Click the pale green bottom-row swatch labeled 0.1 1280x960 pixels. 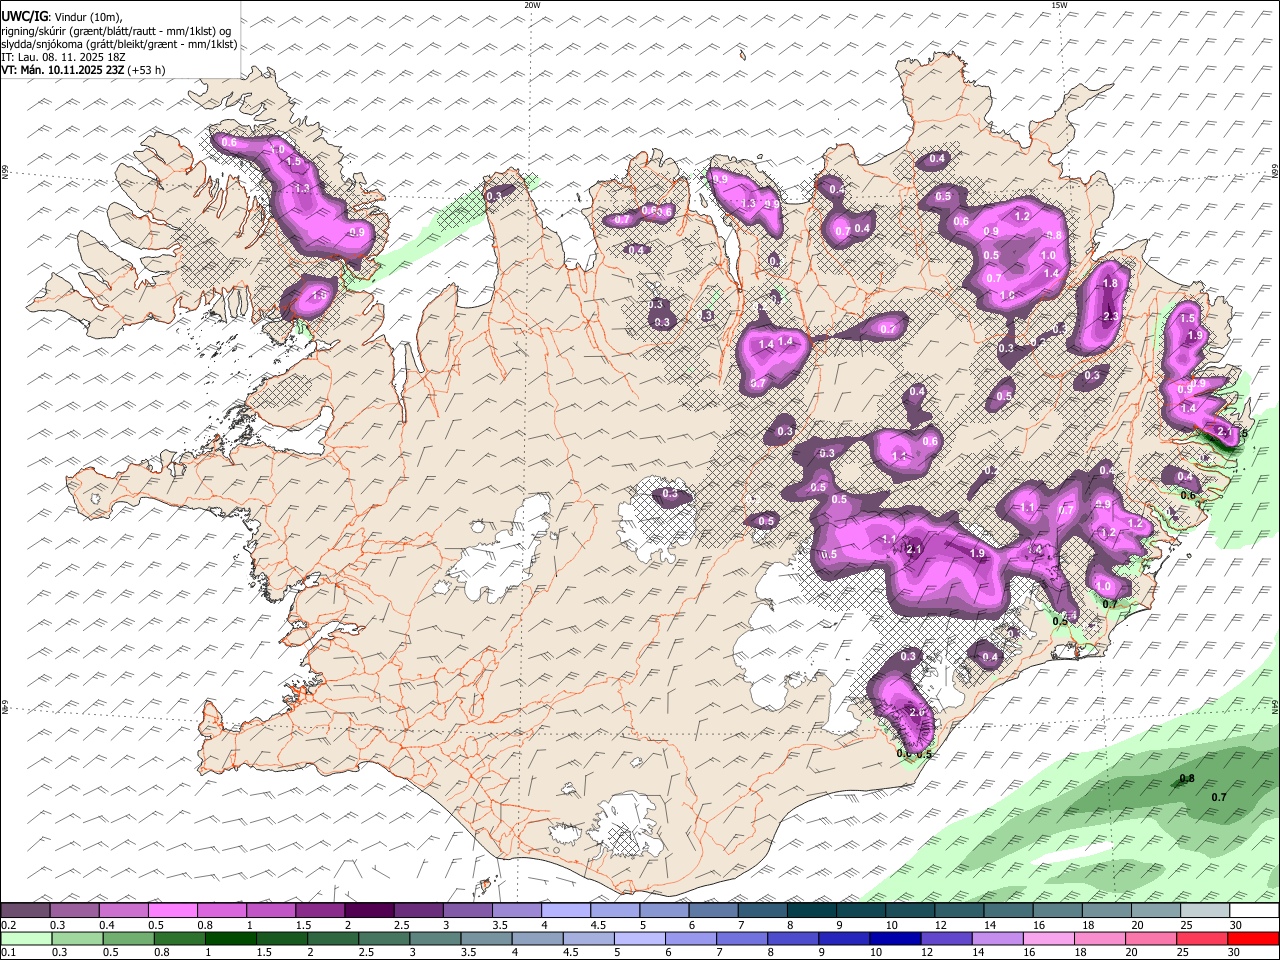pos(26,938)
